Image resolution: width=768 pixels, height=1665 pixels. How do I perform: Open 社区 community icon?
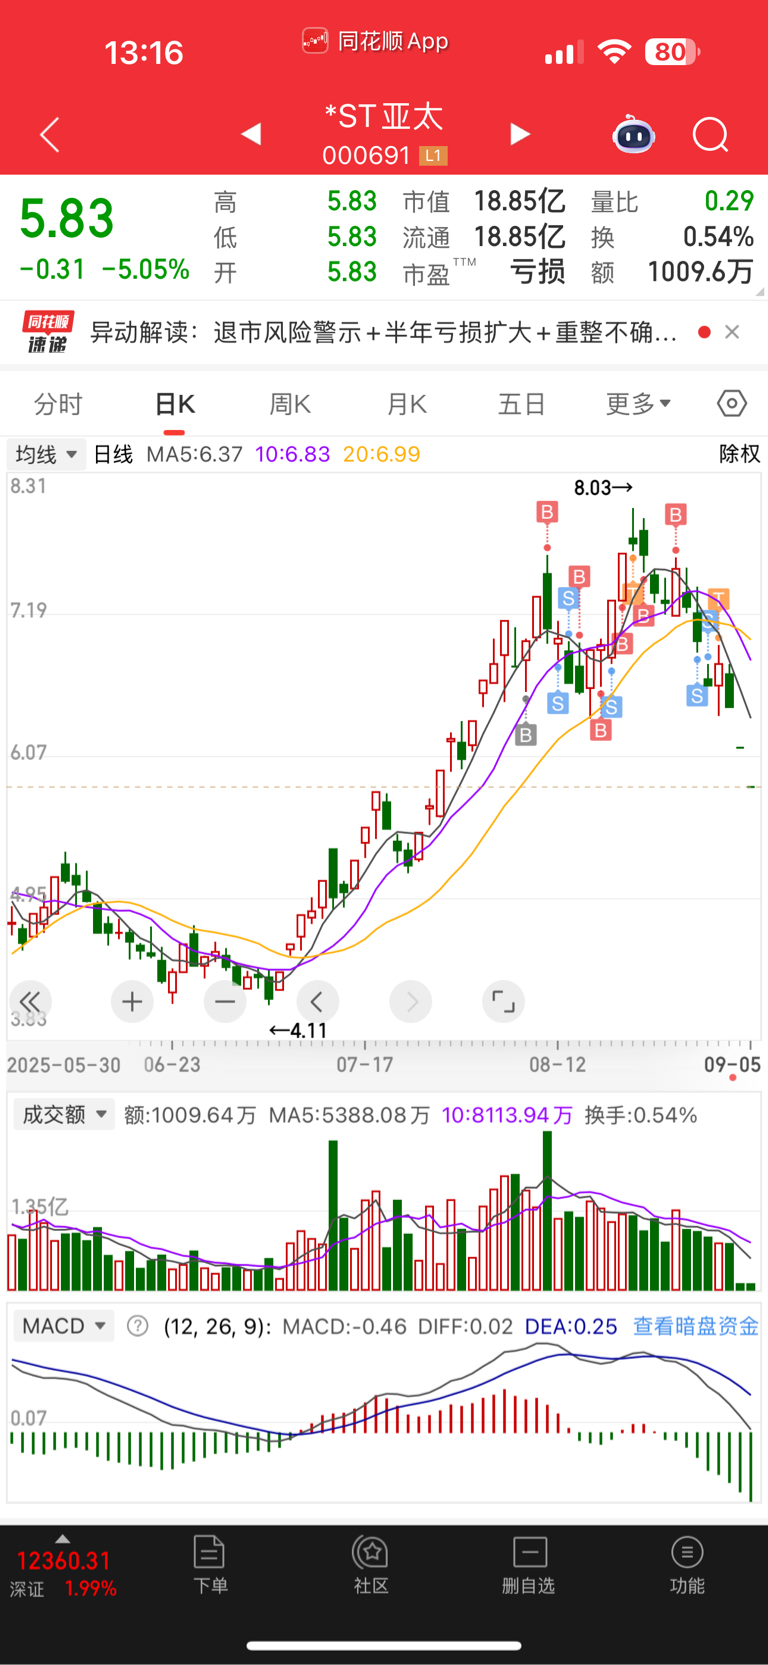(371, 1553)
